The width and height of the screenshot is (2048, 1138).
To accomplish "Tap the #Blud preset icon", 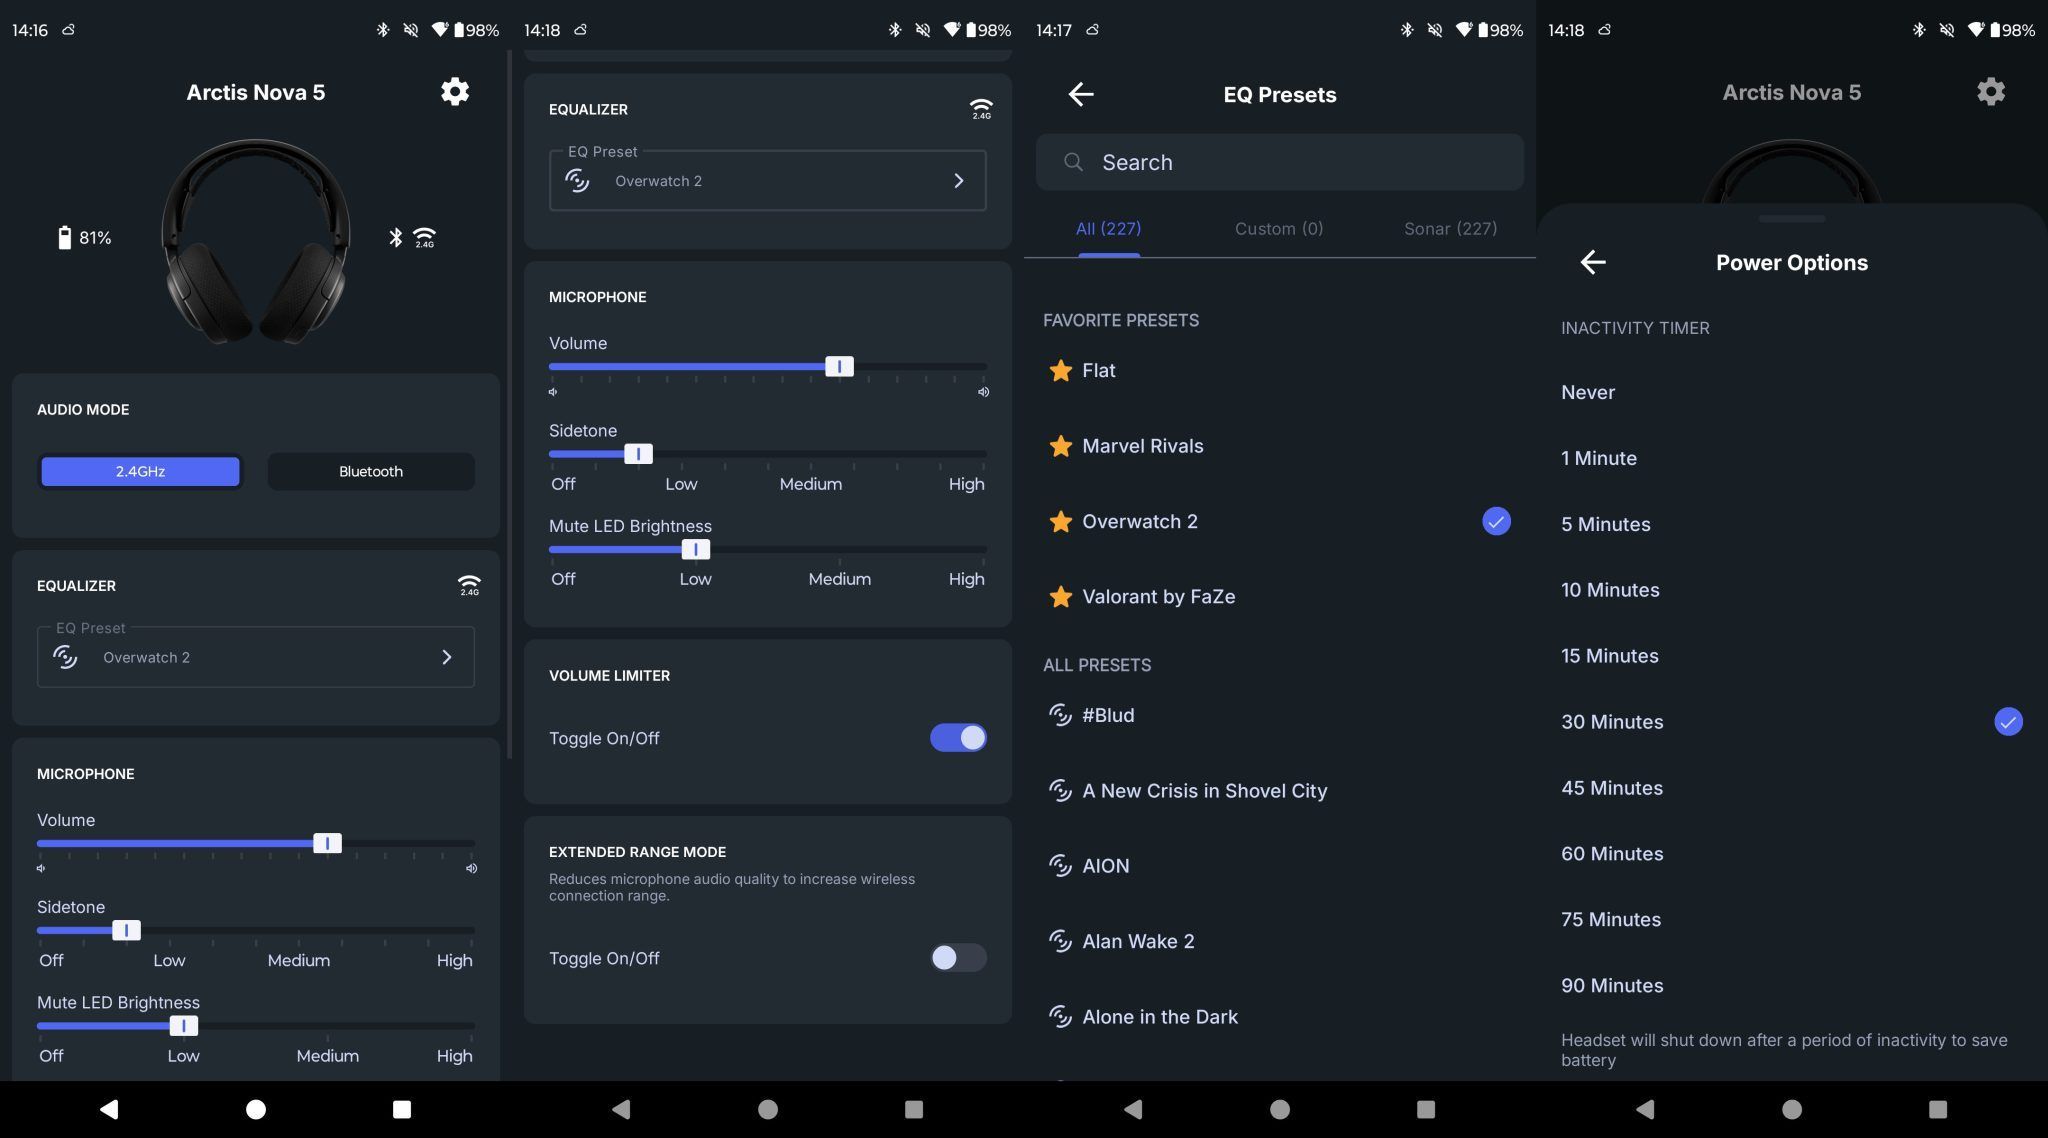I will (1060, 715).
